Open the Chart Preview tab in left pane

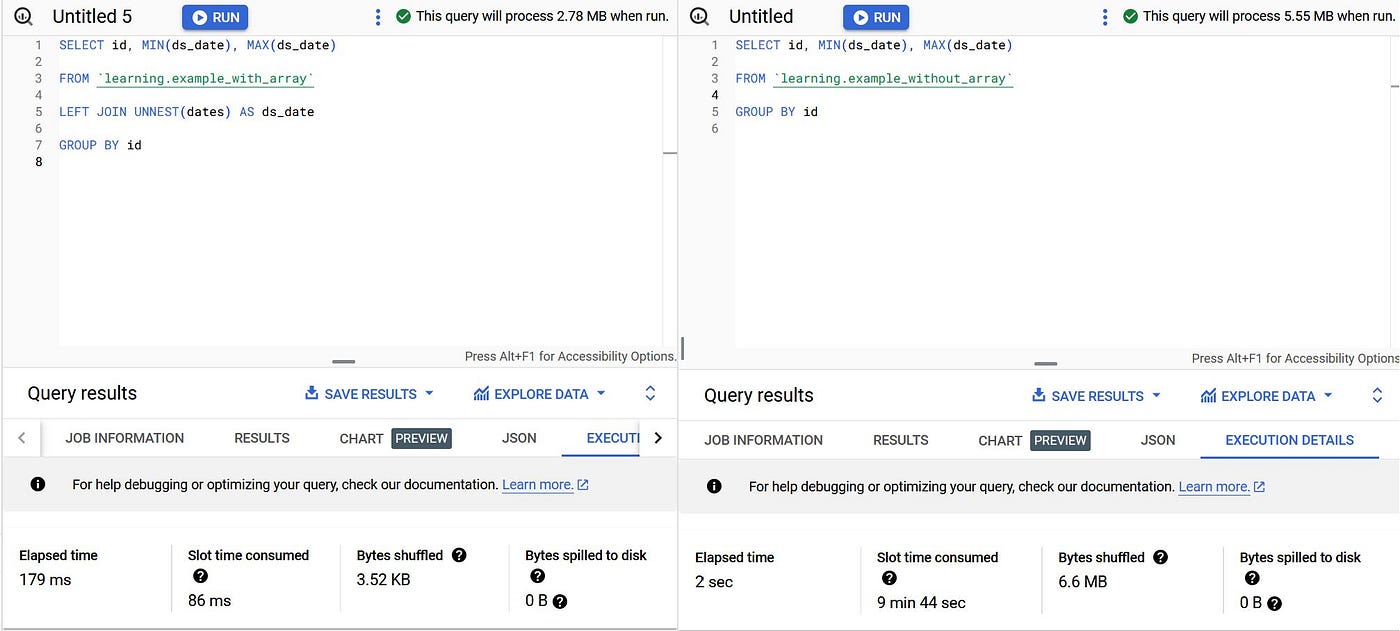coord(395,438)
